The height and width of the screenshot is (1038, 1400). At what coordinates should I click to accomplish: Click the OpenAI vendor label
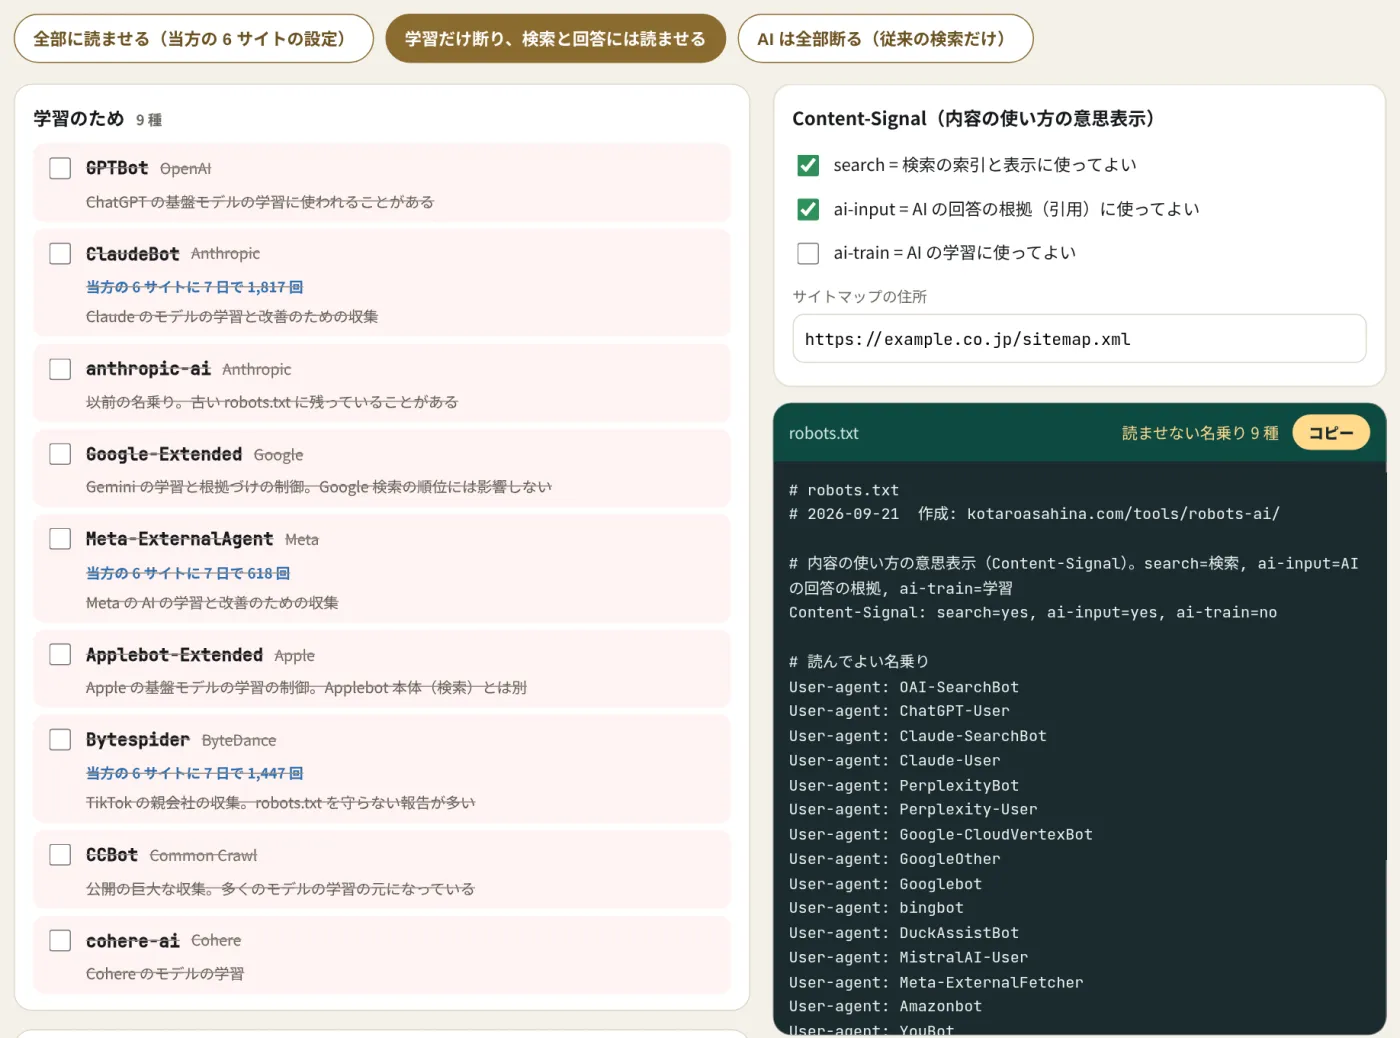point(185,169)
